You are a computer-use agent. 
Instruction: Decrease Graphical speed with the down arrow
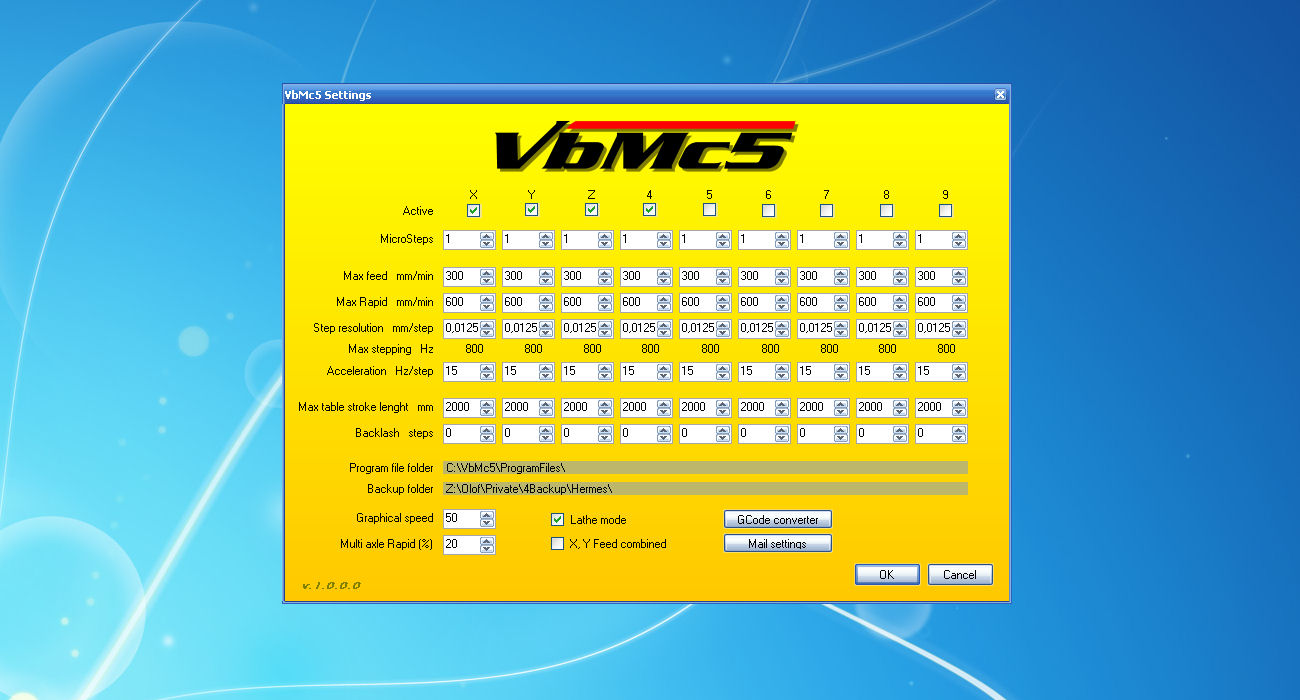487,523
